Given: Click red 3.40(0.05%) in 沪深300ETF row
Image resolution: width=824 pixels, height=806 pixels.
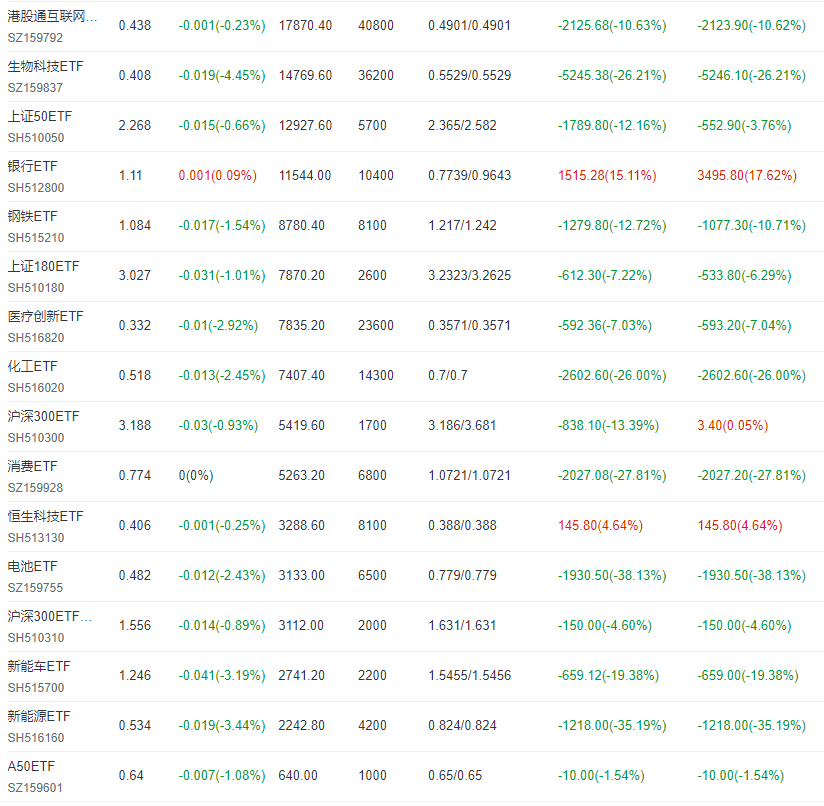Looking at the screenshot, I should tap(733, 425).
